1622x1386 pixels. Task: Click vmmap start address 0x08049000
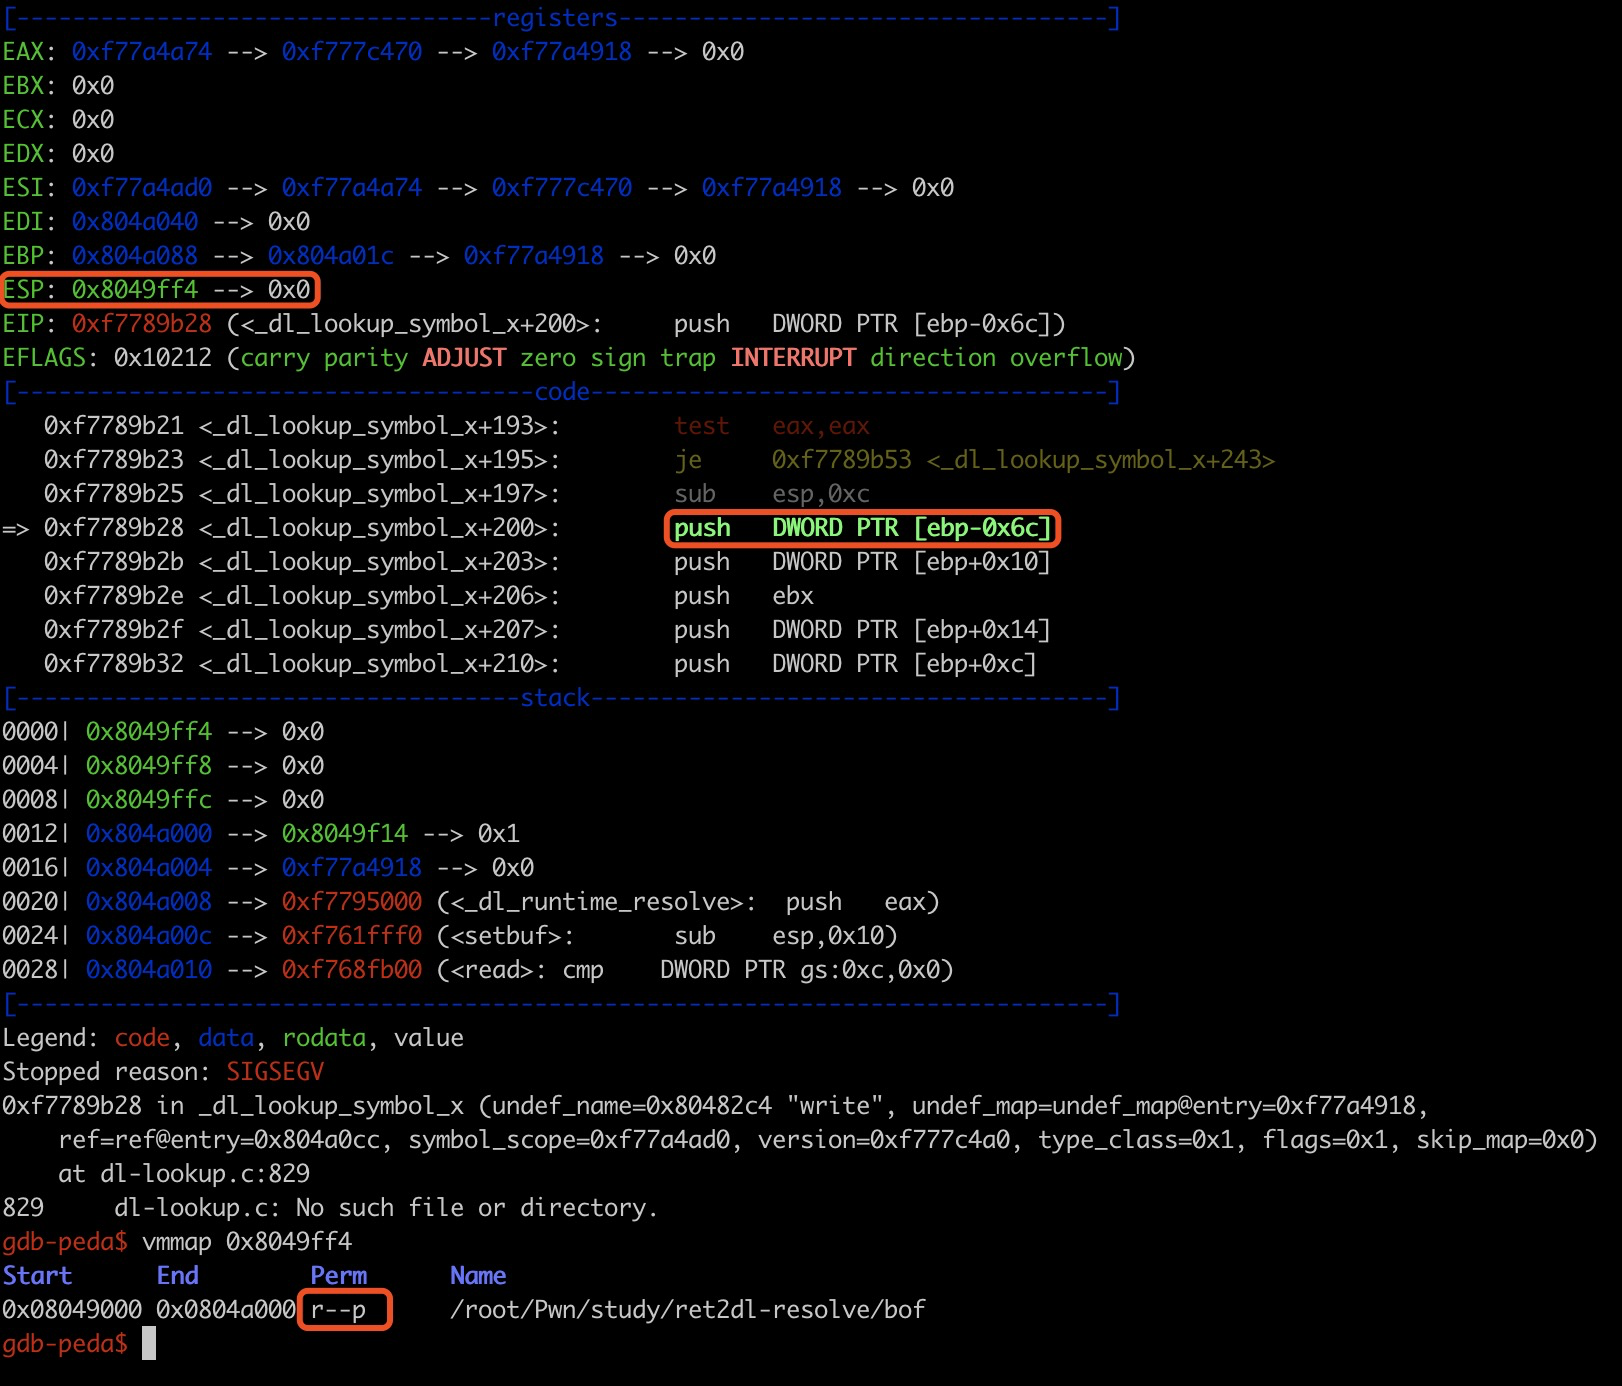tap(72, 1310)
